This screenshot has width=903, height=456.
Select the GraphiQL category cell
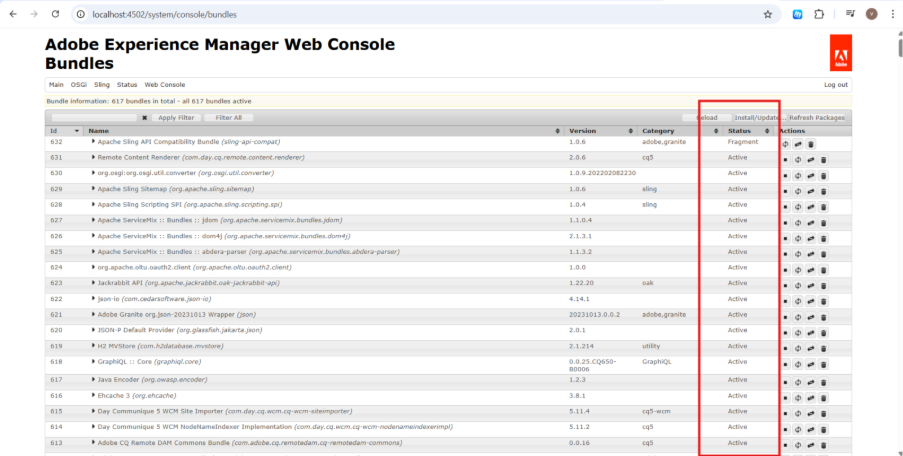click(x=657, y=362)
